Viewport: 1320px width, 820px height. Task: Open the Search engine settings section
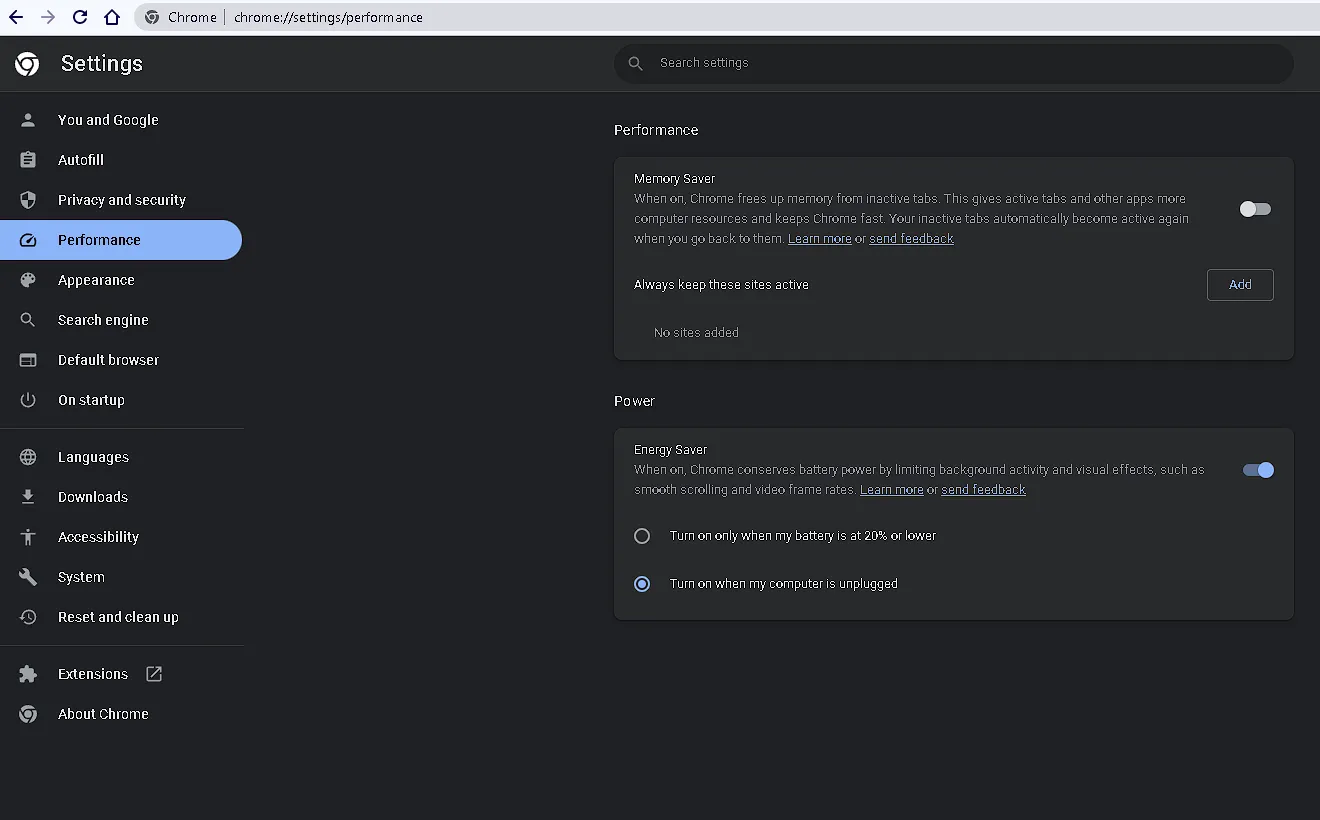[x=103, y=320]
